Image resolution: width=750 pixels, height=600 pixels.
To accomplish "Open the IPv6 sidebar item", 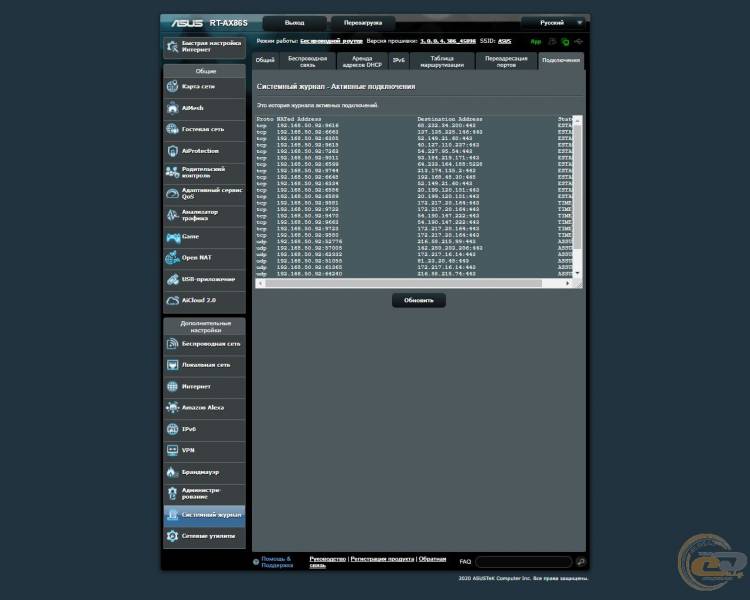I will [x=204, y=430].
